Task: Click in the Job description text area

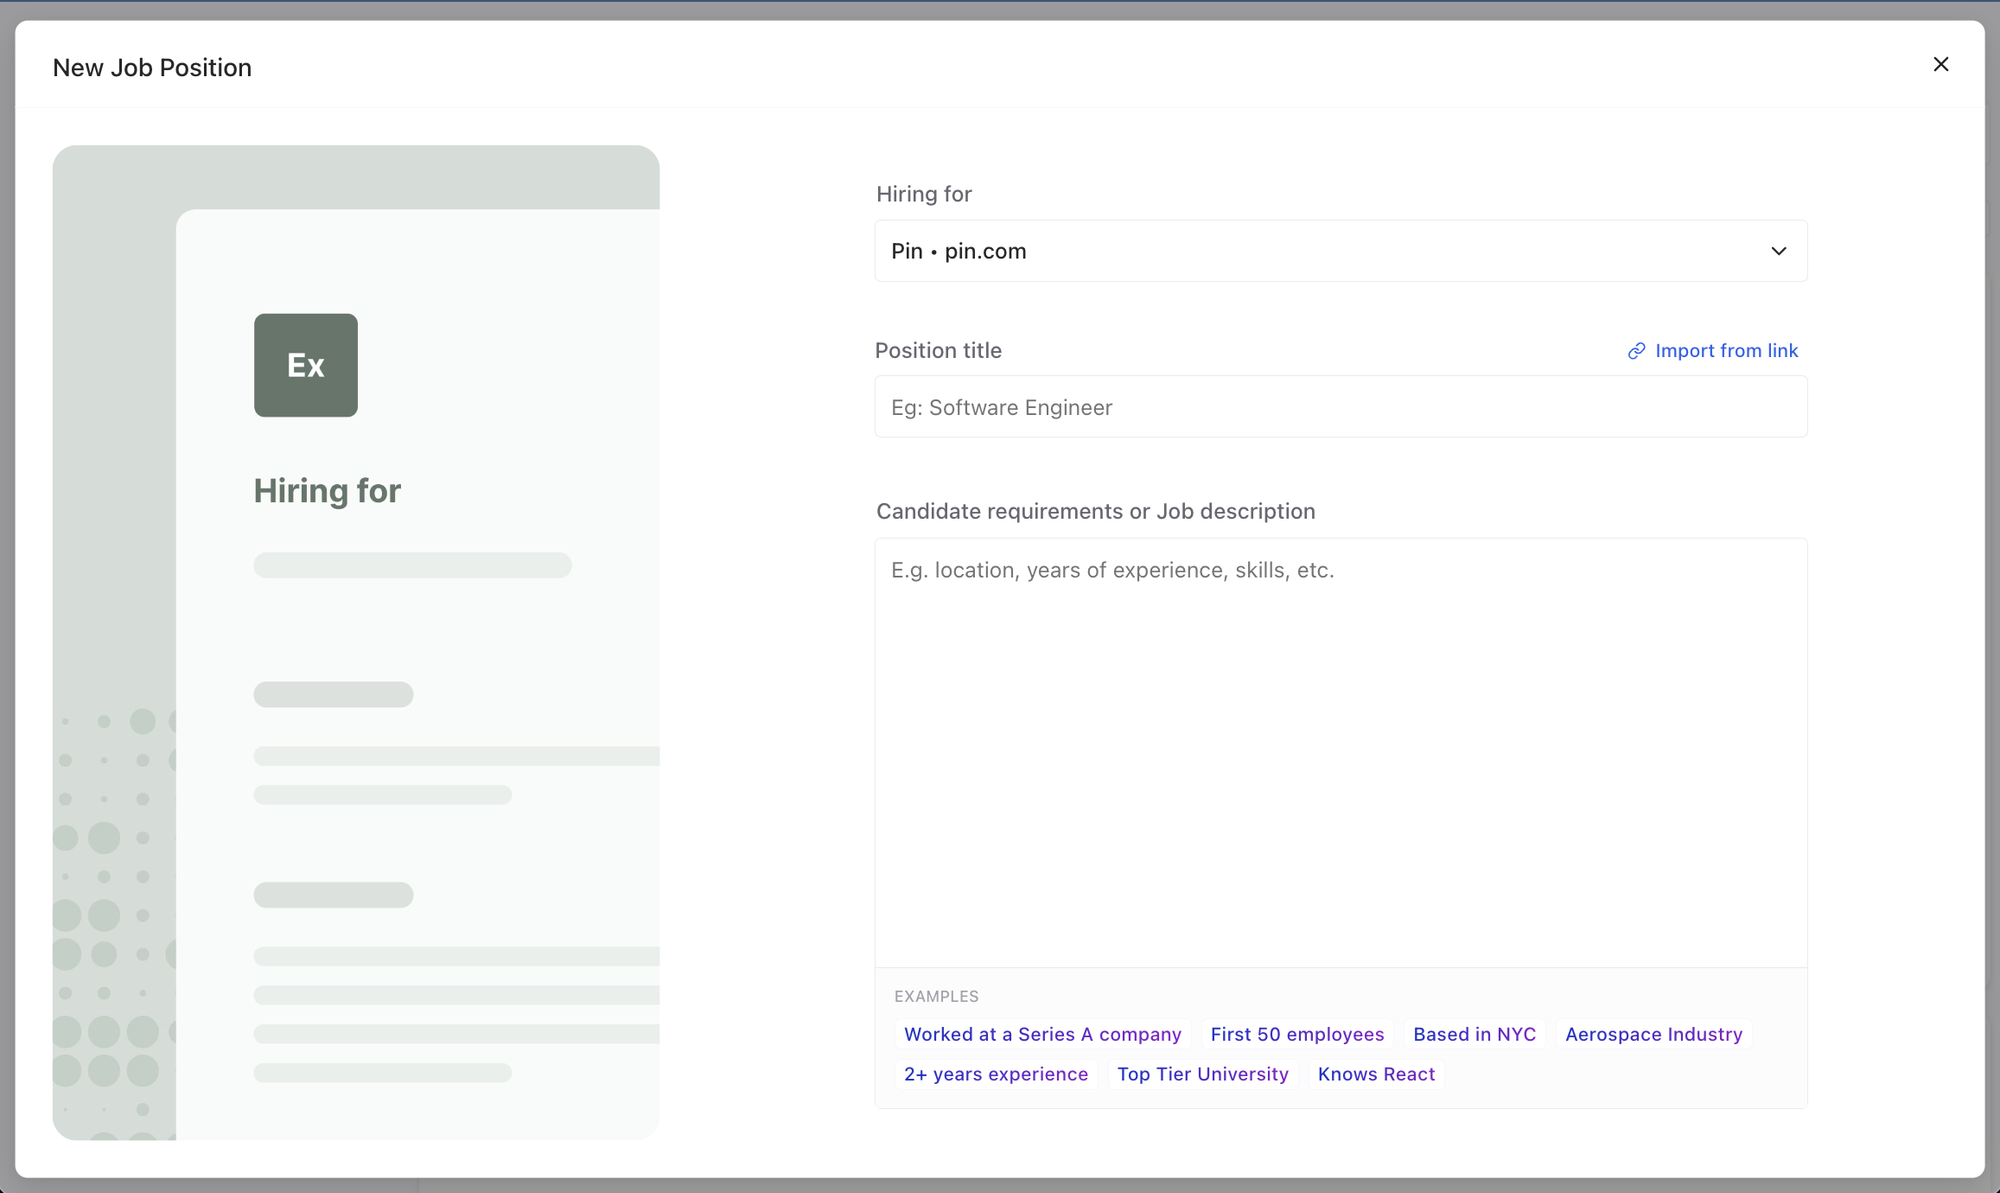Action: coord(1340,750)
